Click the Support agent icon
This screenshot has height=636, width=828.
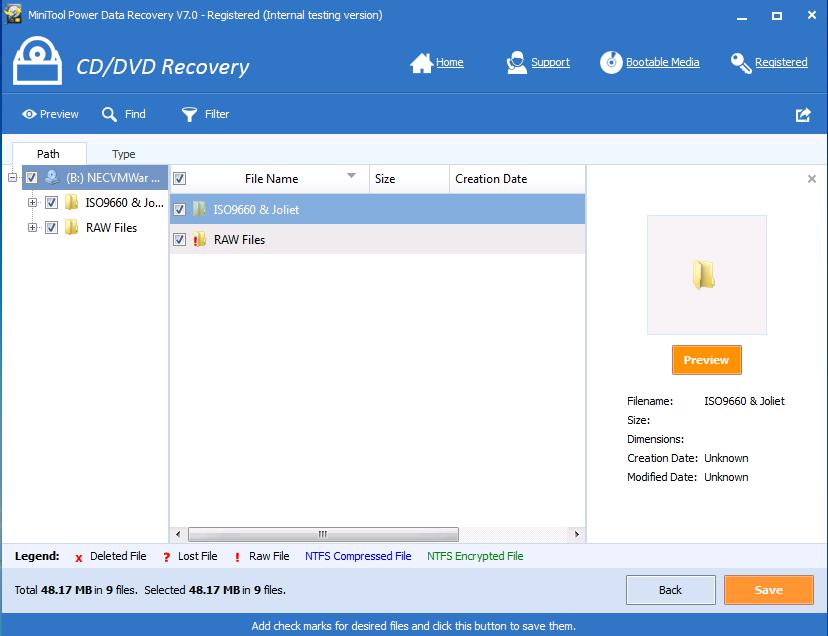516,62
